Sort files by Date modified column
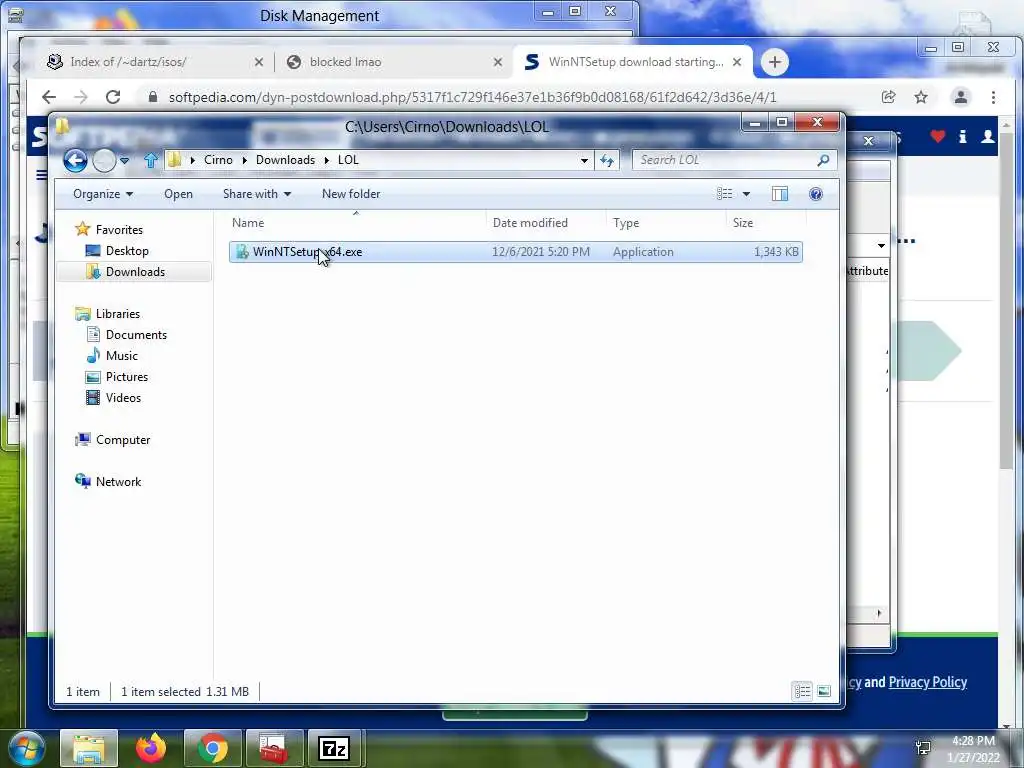 click(546, 223)
